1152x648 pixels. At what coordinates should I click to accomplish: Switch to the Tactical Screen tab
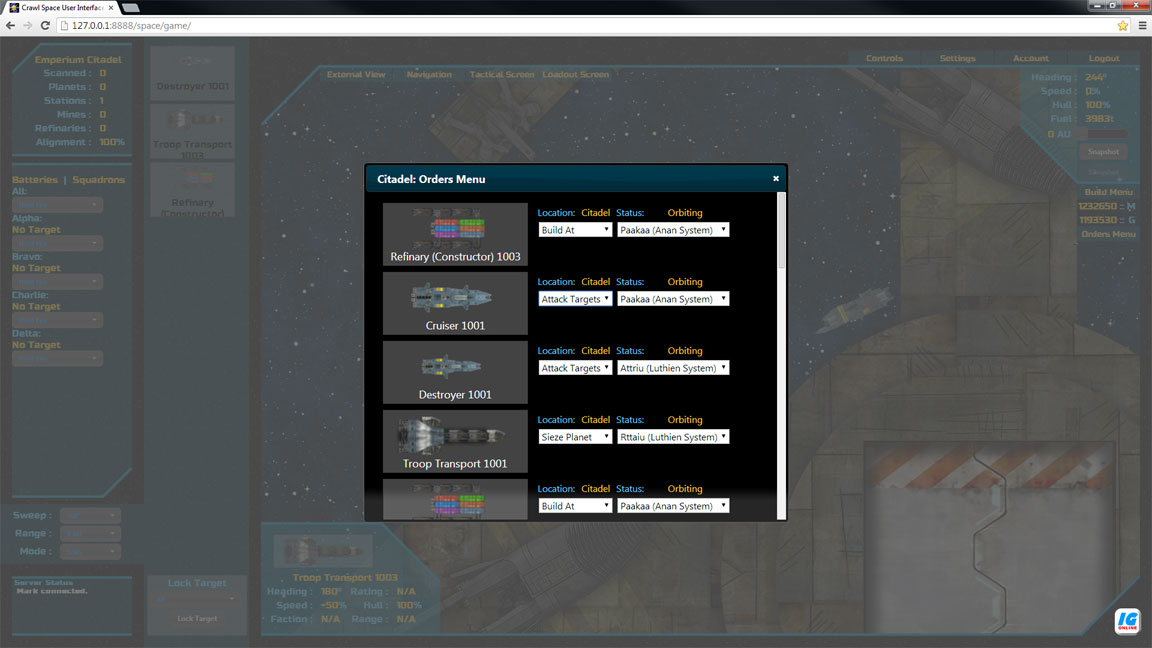tap(501, 75)
